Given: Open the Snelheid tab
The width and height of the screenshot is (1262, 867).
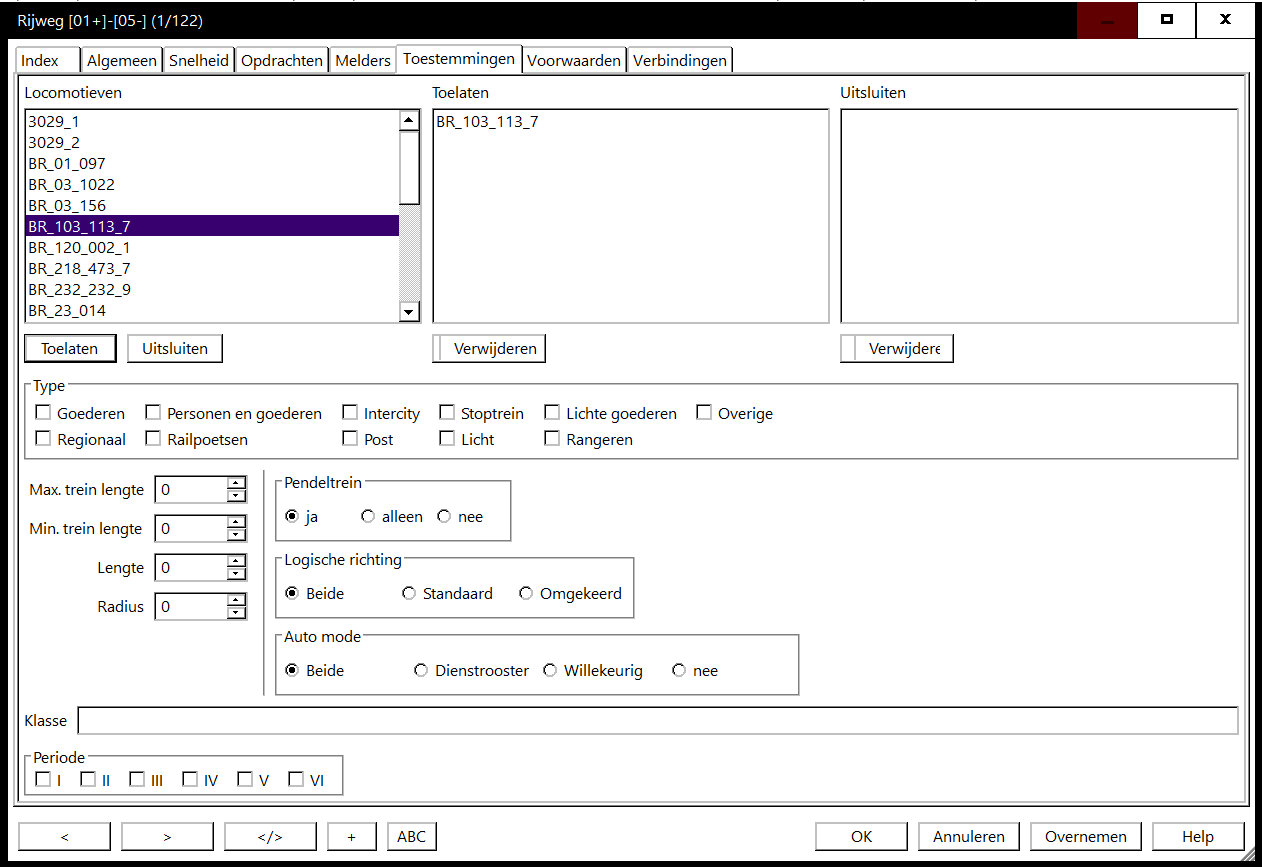Looking at the screenshot, I should [x=198, y=61].
